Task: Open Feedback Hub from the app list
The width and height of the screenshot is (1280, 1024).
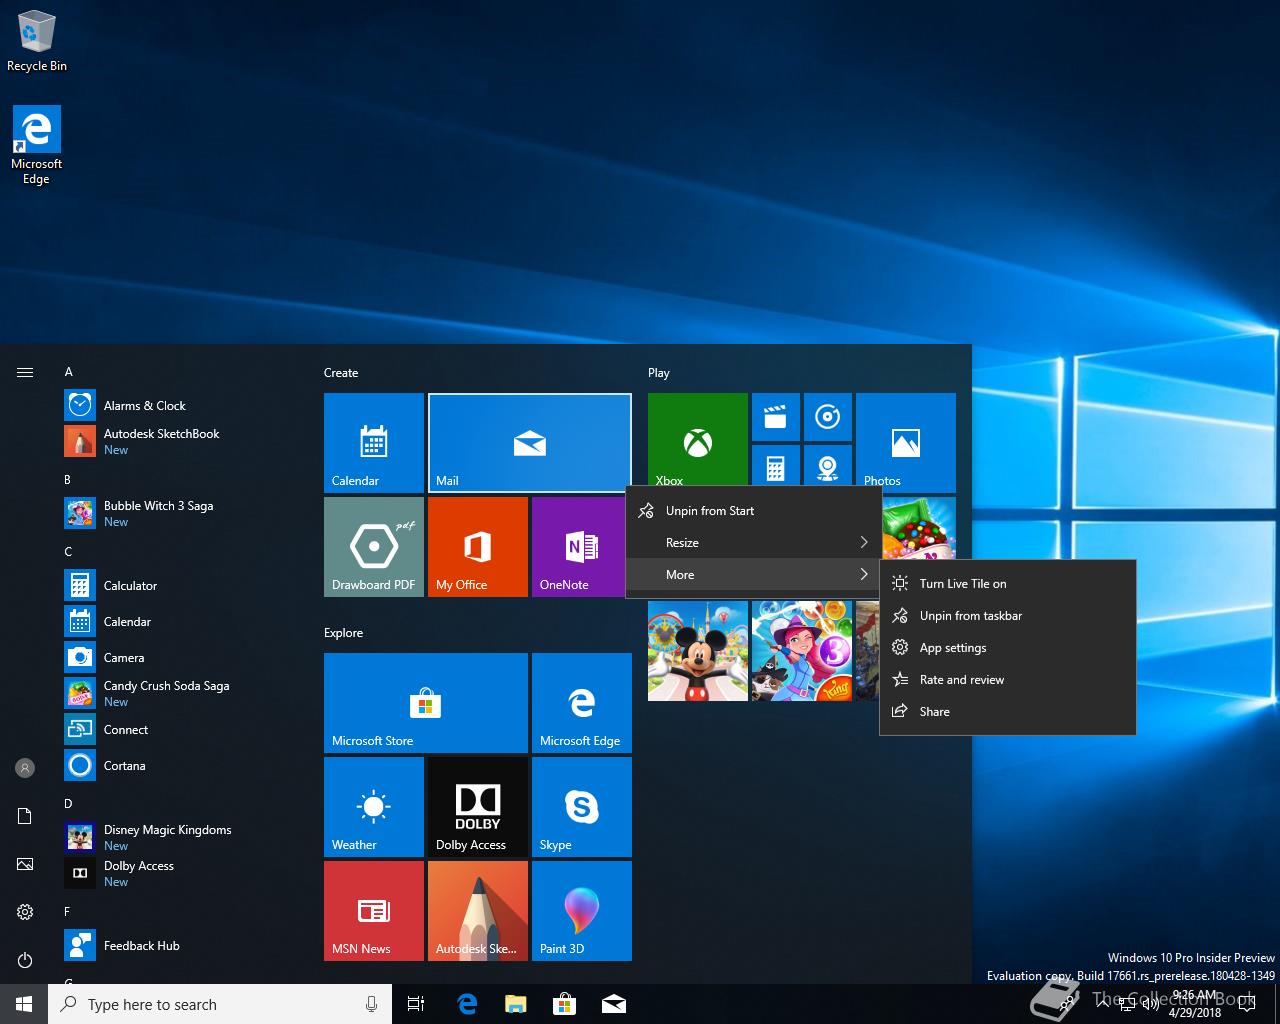Action: click(x=141, y=946)
